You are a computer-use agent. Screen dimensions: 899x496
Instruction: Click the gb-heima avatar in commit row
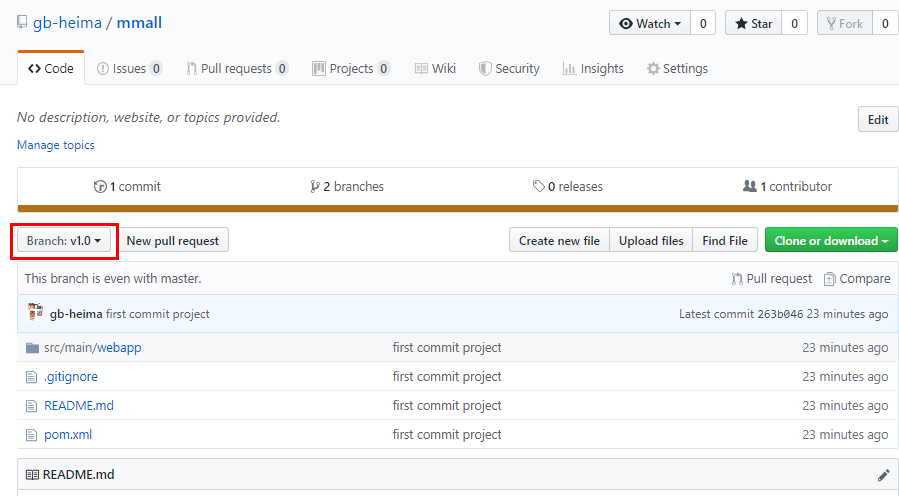click(36, 313)
